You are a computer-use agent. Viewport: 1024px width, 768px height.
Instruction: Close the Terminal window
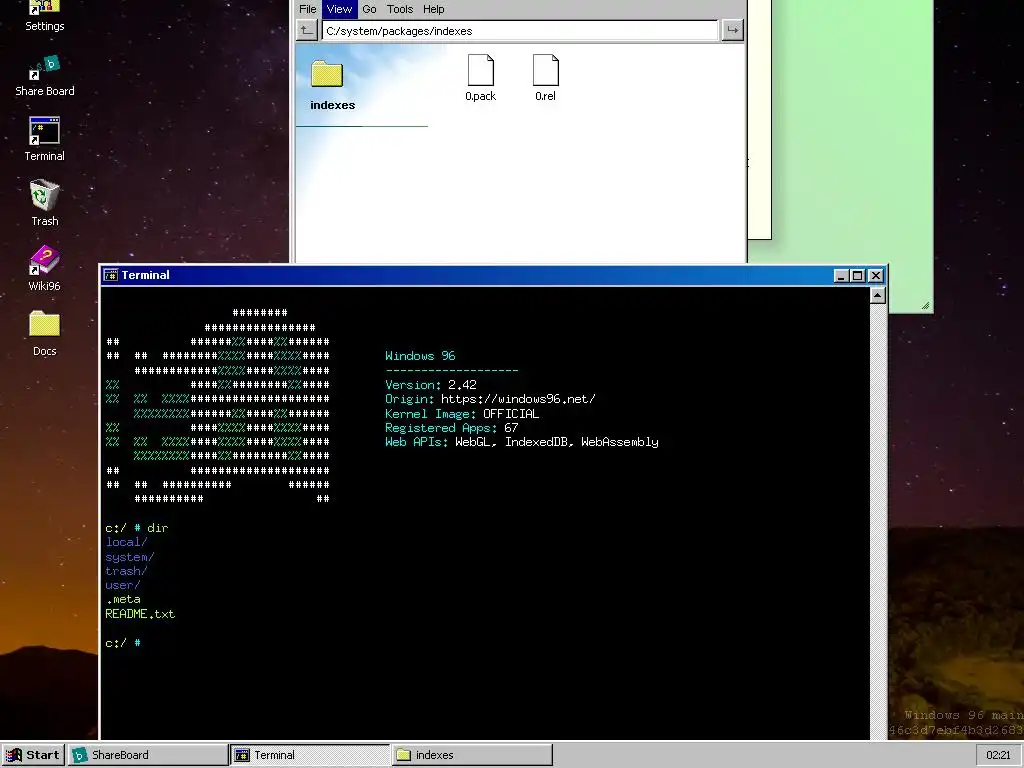tap(876, 276)
